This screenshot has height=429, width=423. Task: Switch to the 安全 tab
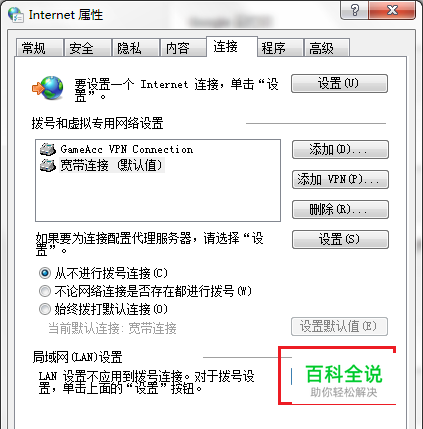click(88, 48)
